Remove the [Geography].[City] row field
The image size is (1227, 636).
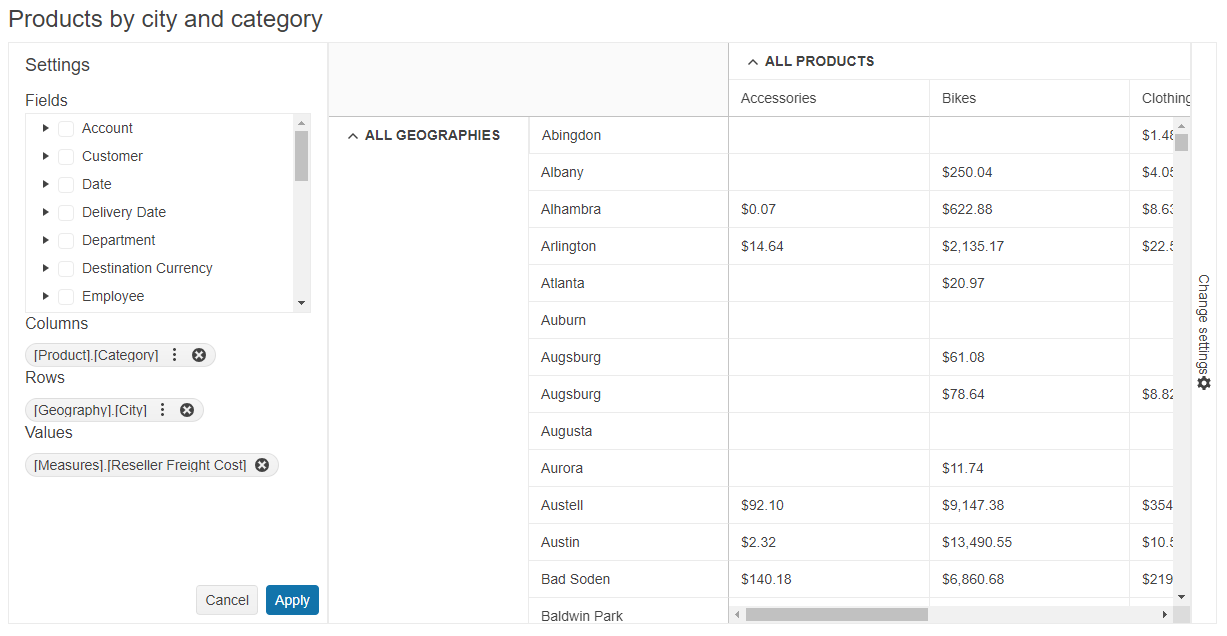point(185,409)
